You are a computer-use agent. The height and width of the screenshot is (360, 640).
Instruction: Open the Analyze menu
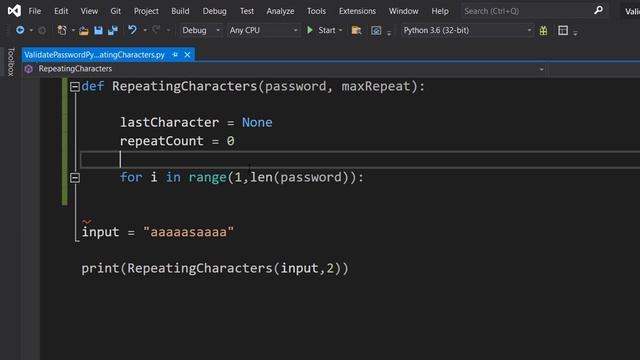280,11
